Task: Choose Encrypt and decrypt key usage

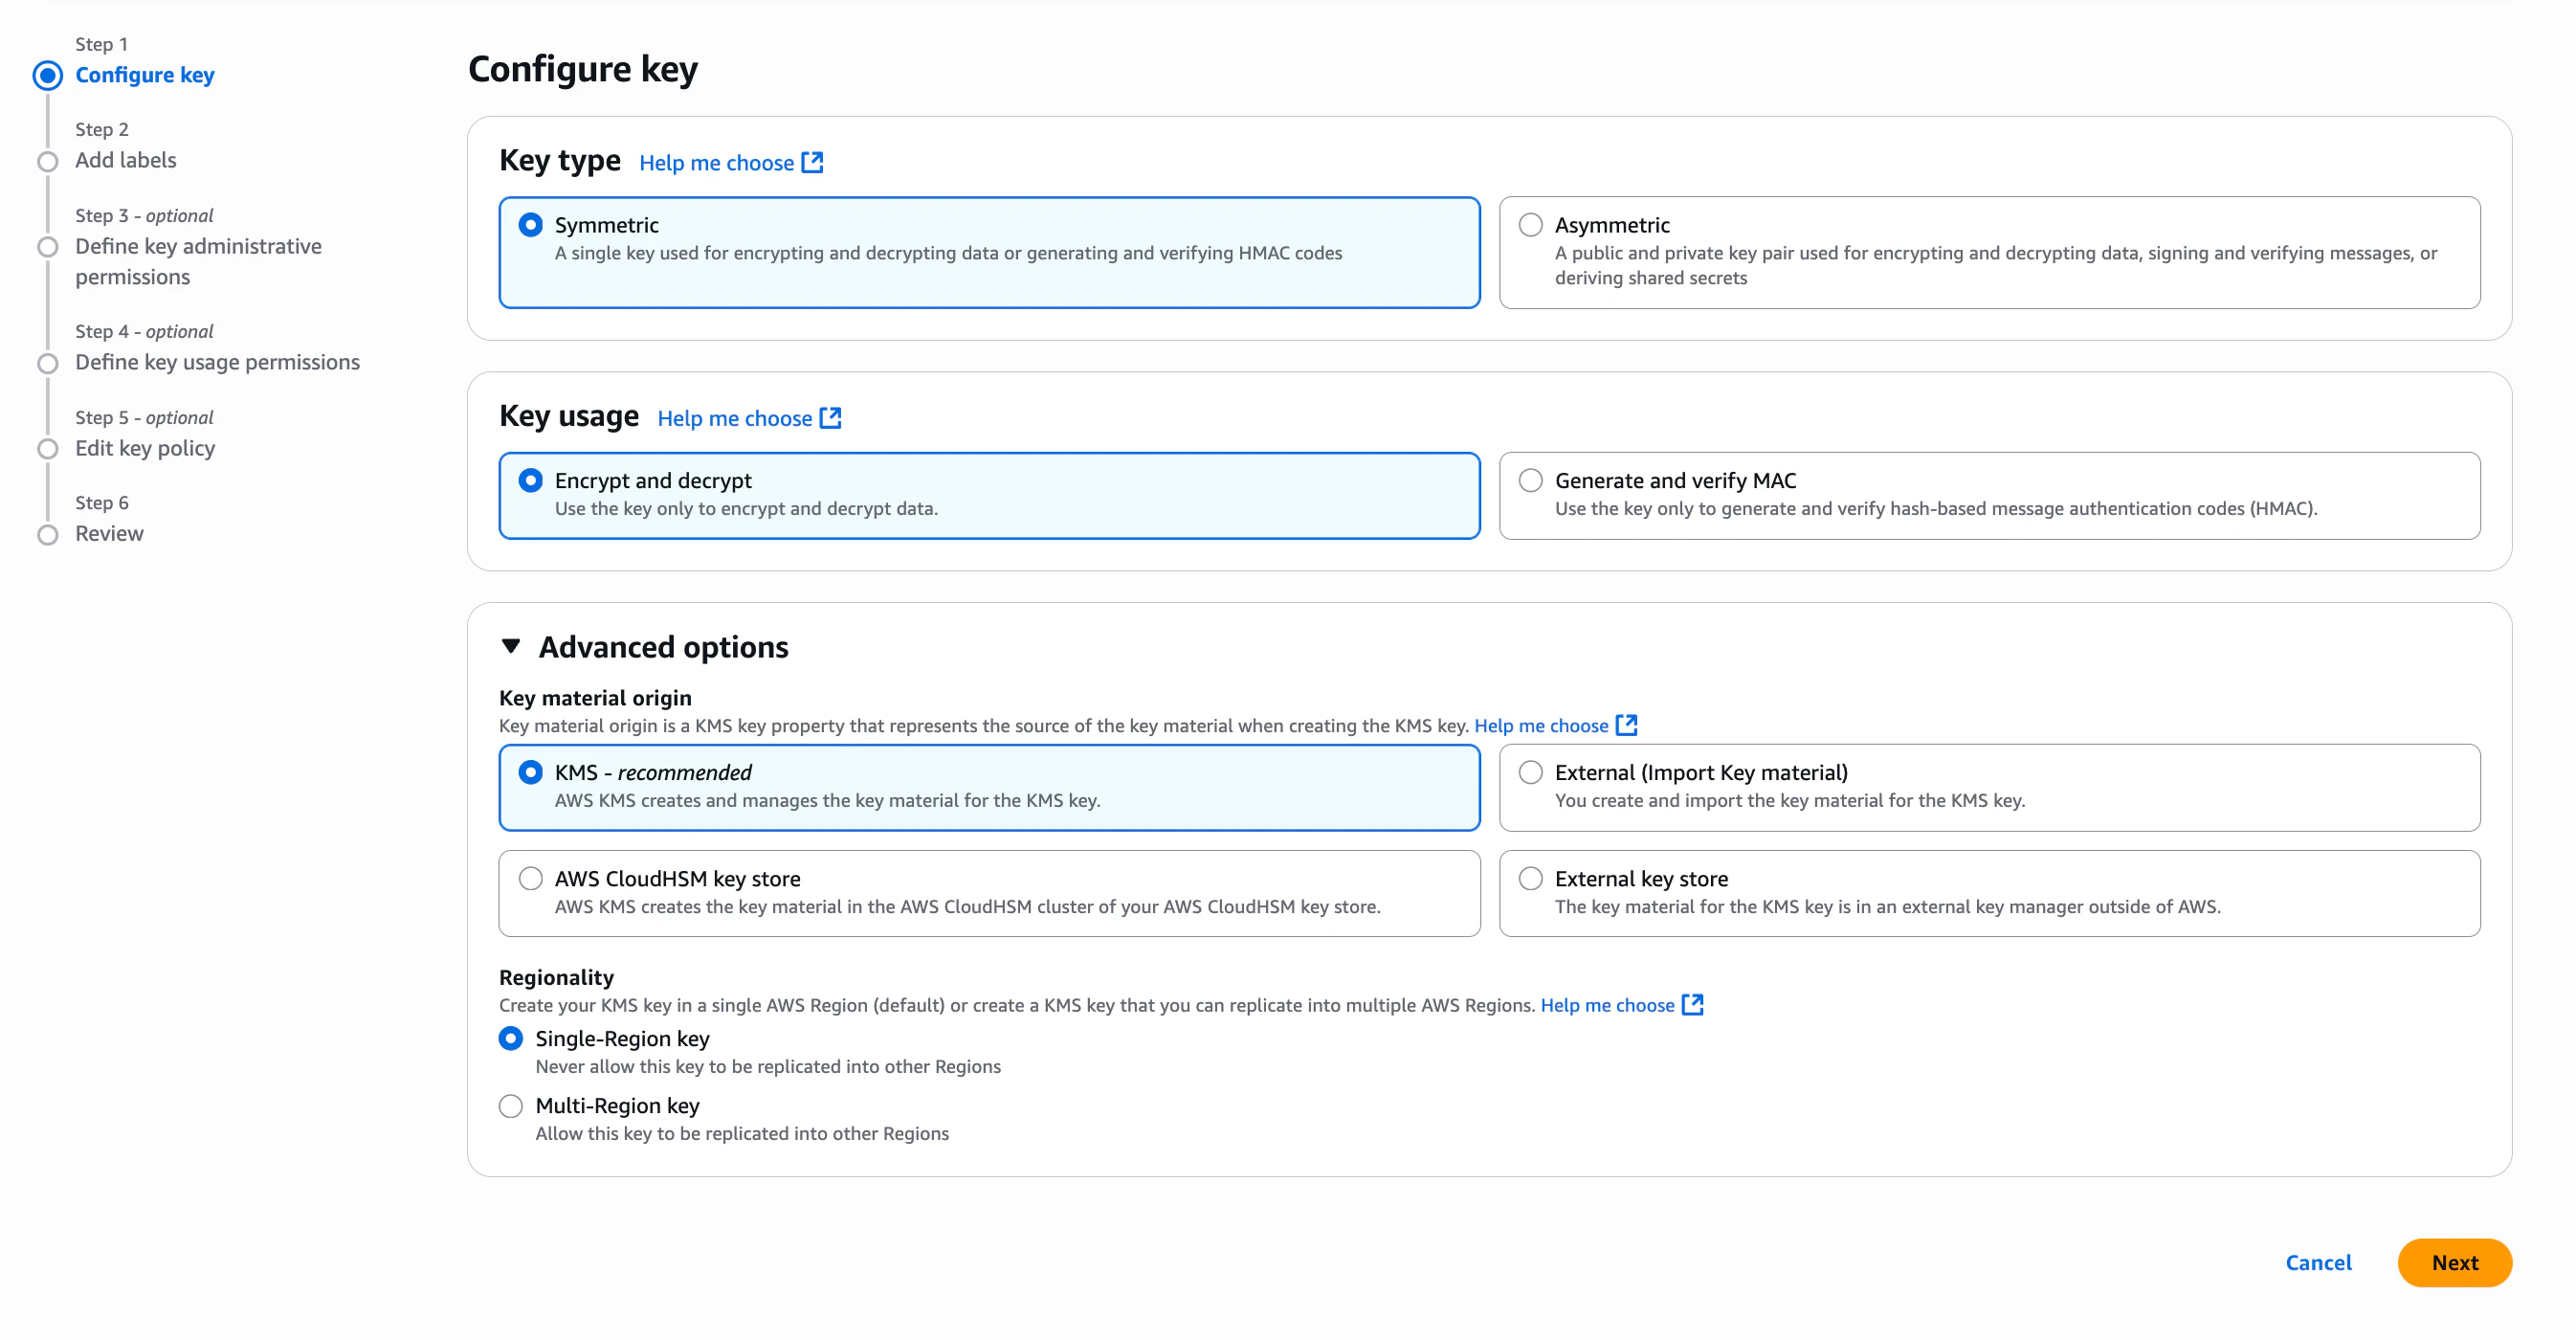Action: tap(531, 481)
